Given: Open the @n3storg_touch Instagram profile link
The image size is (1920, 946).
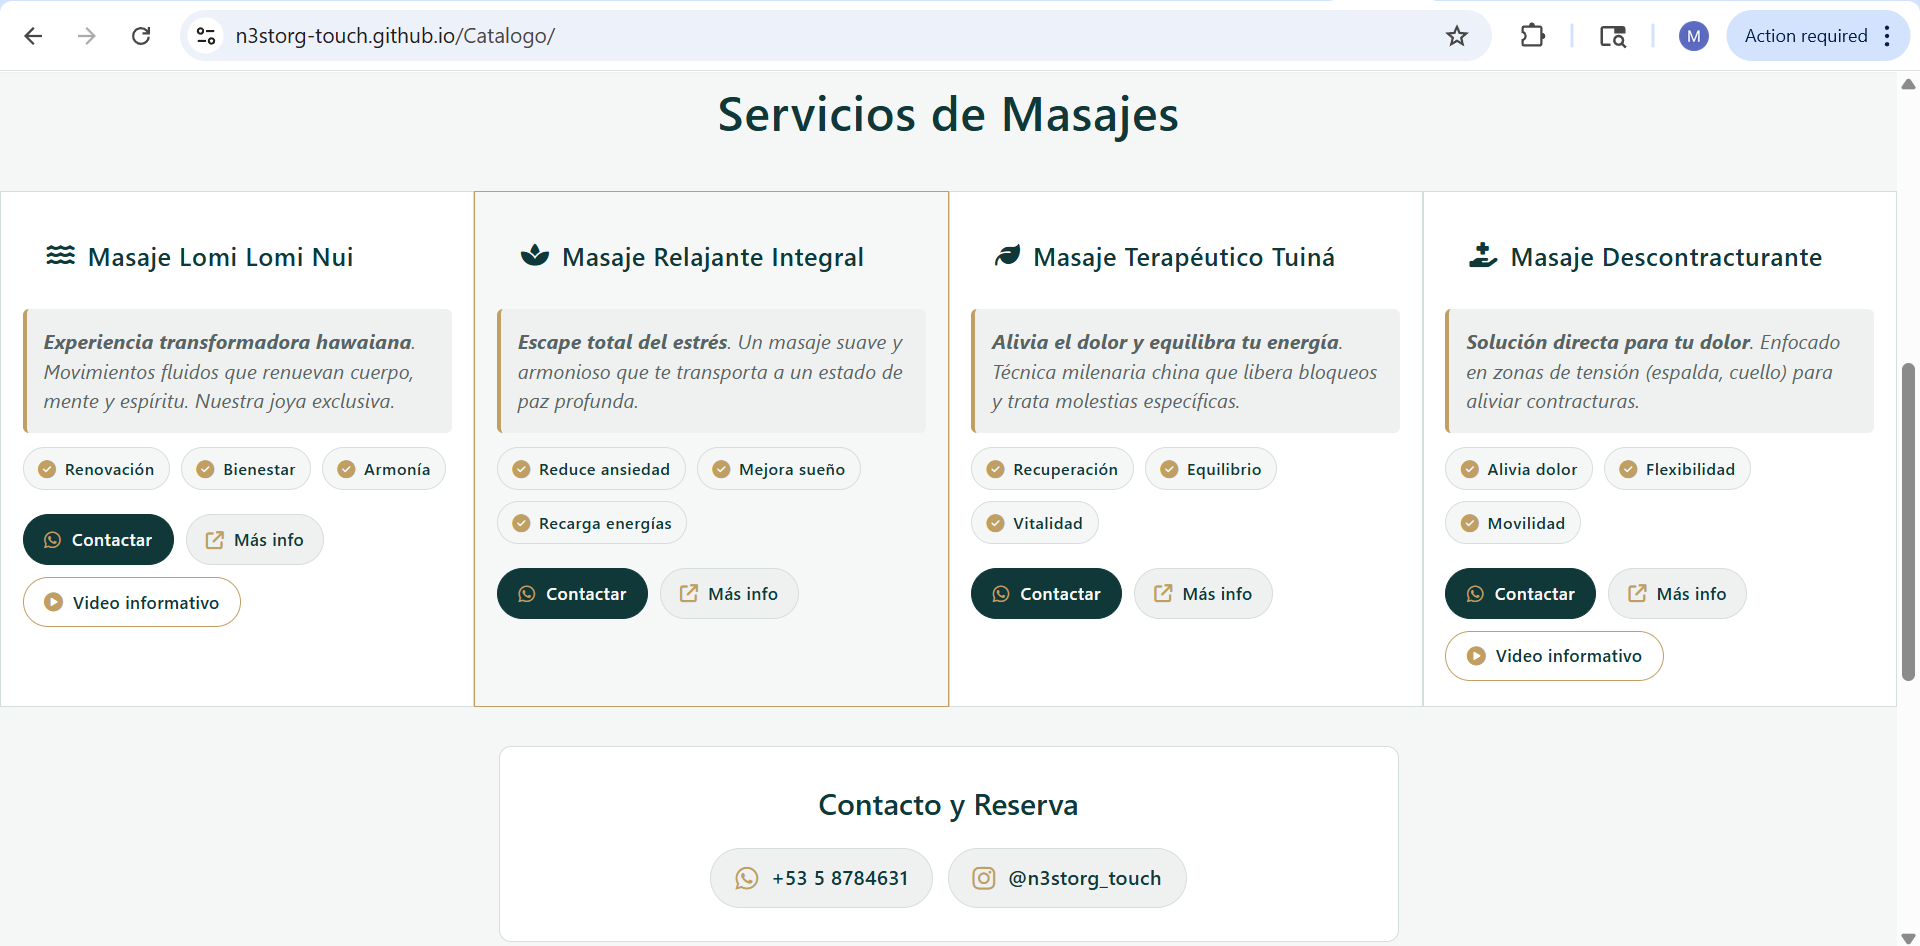Looking at the screenshot, I should (1066, 878).
